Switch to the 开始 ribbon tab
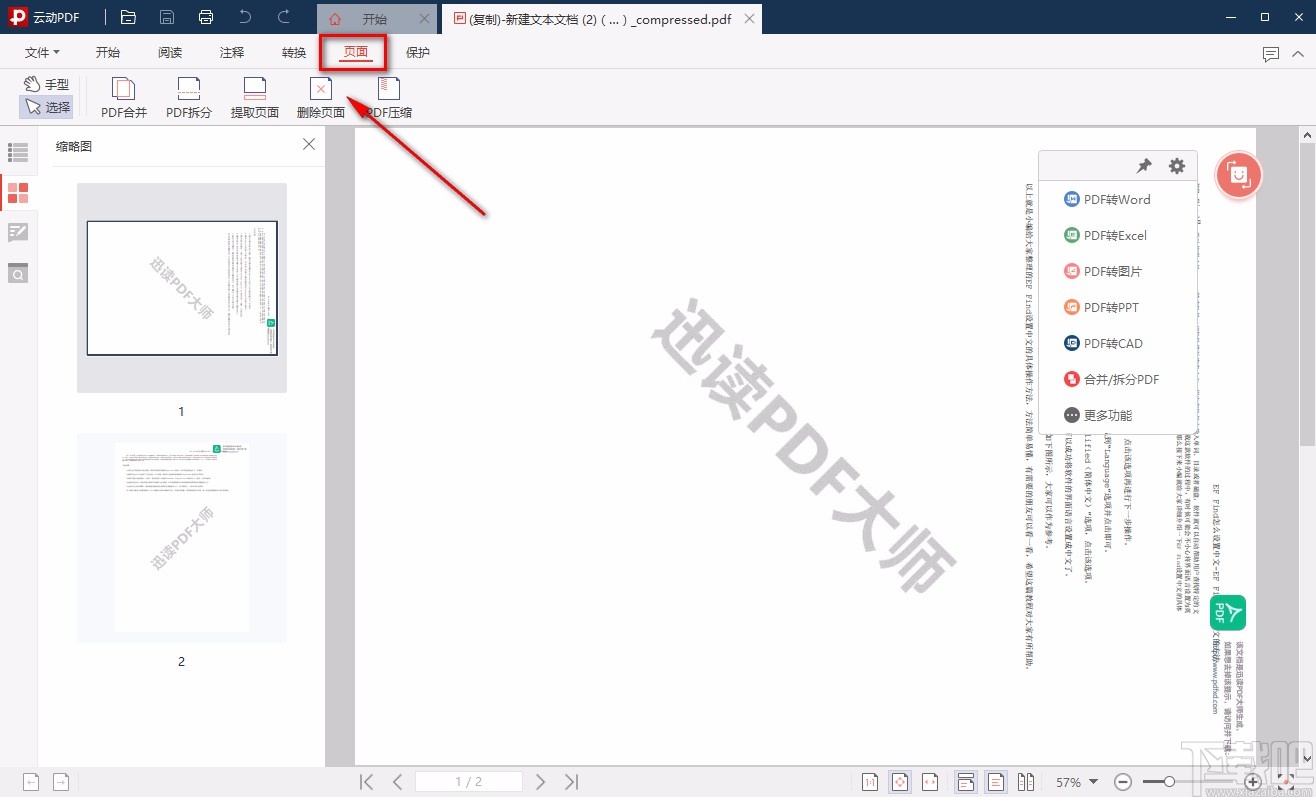The width and height of the screenshot is (1316, 797). 108,53
